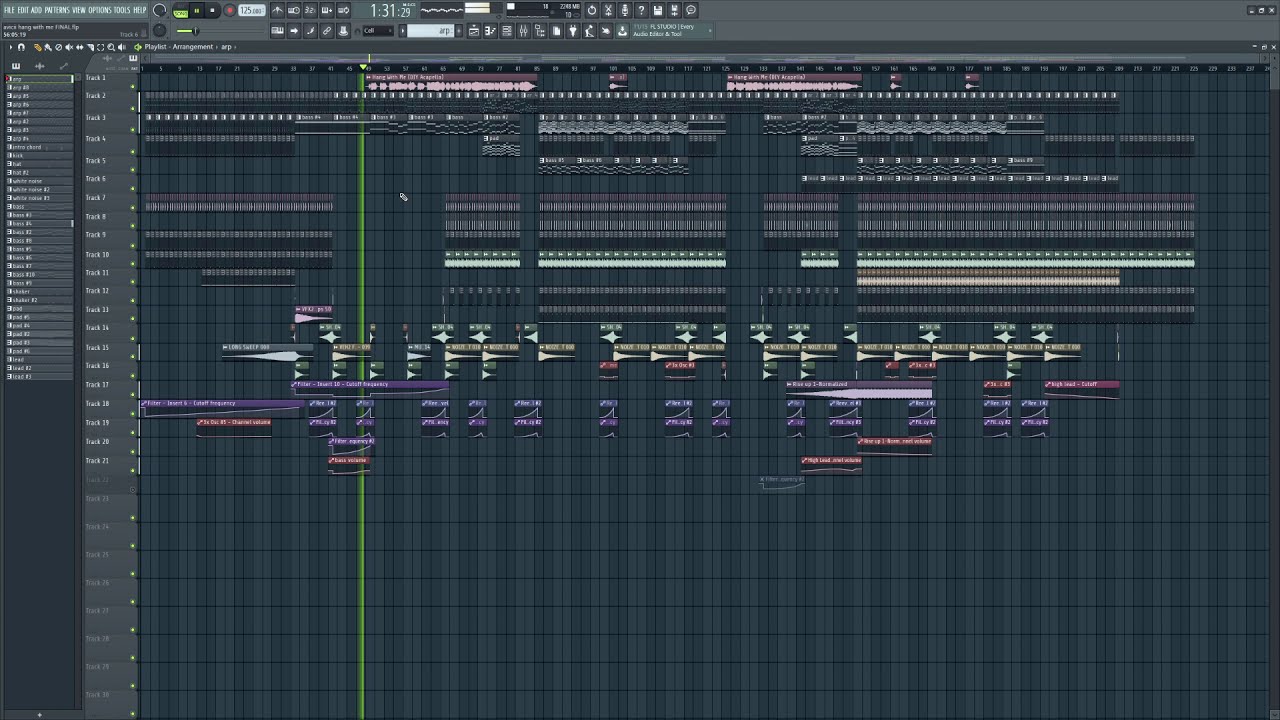The image size is (1280, 720).
Task: Show patterns with the piano-key picker icon
Action: coord(16,66)
